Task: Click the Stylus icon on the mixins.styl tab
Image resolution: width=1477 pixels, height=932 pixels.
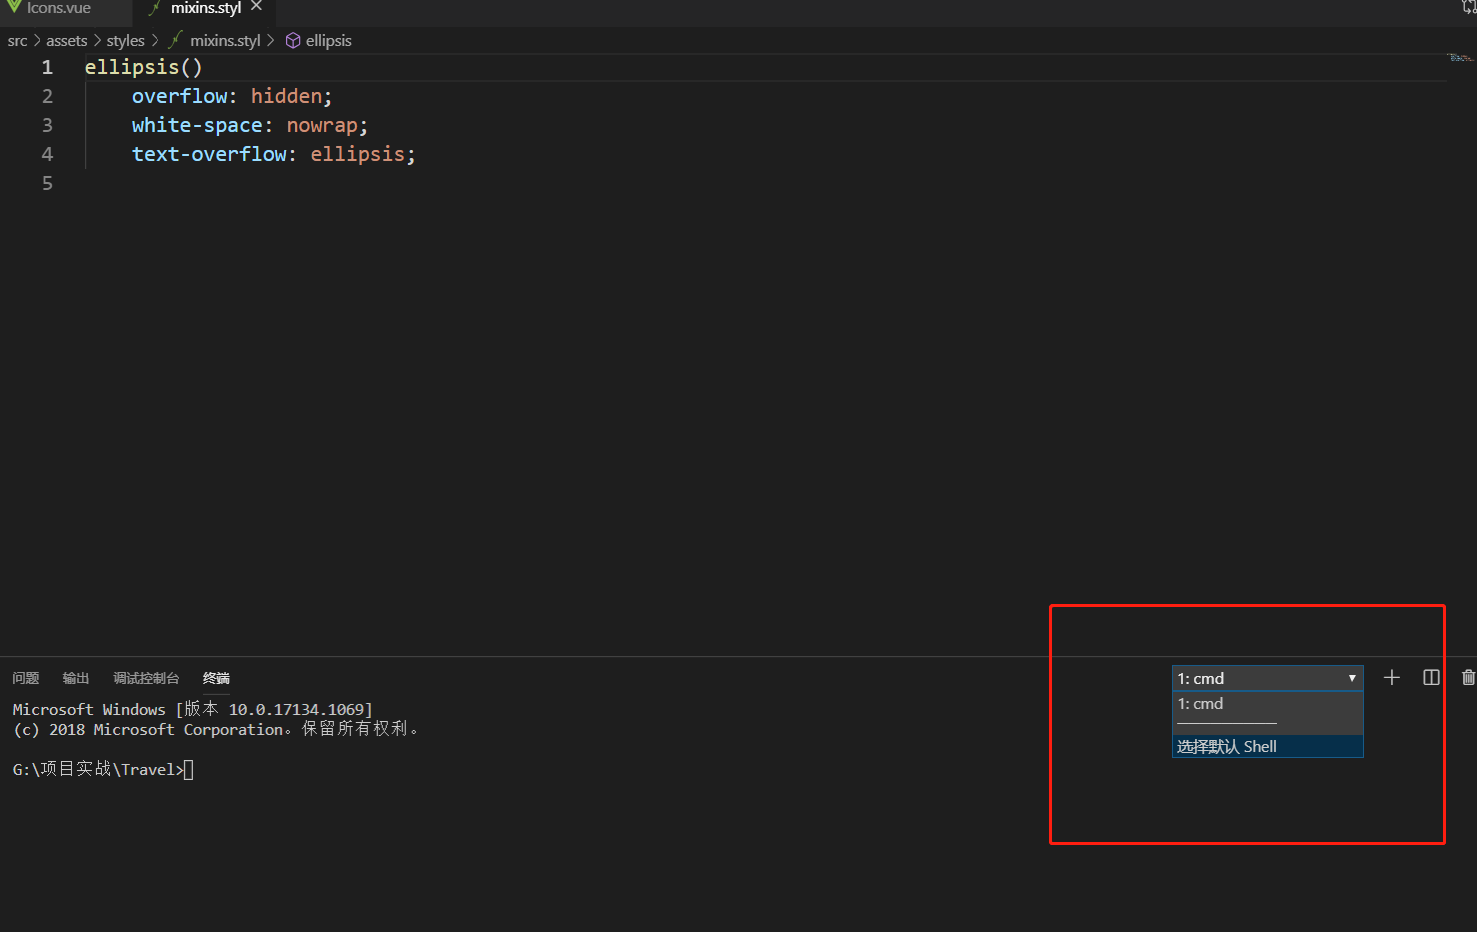Action: 155,8
